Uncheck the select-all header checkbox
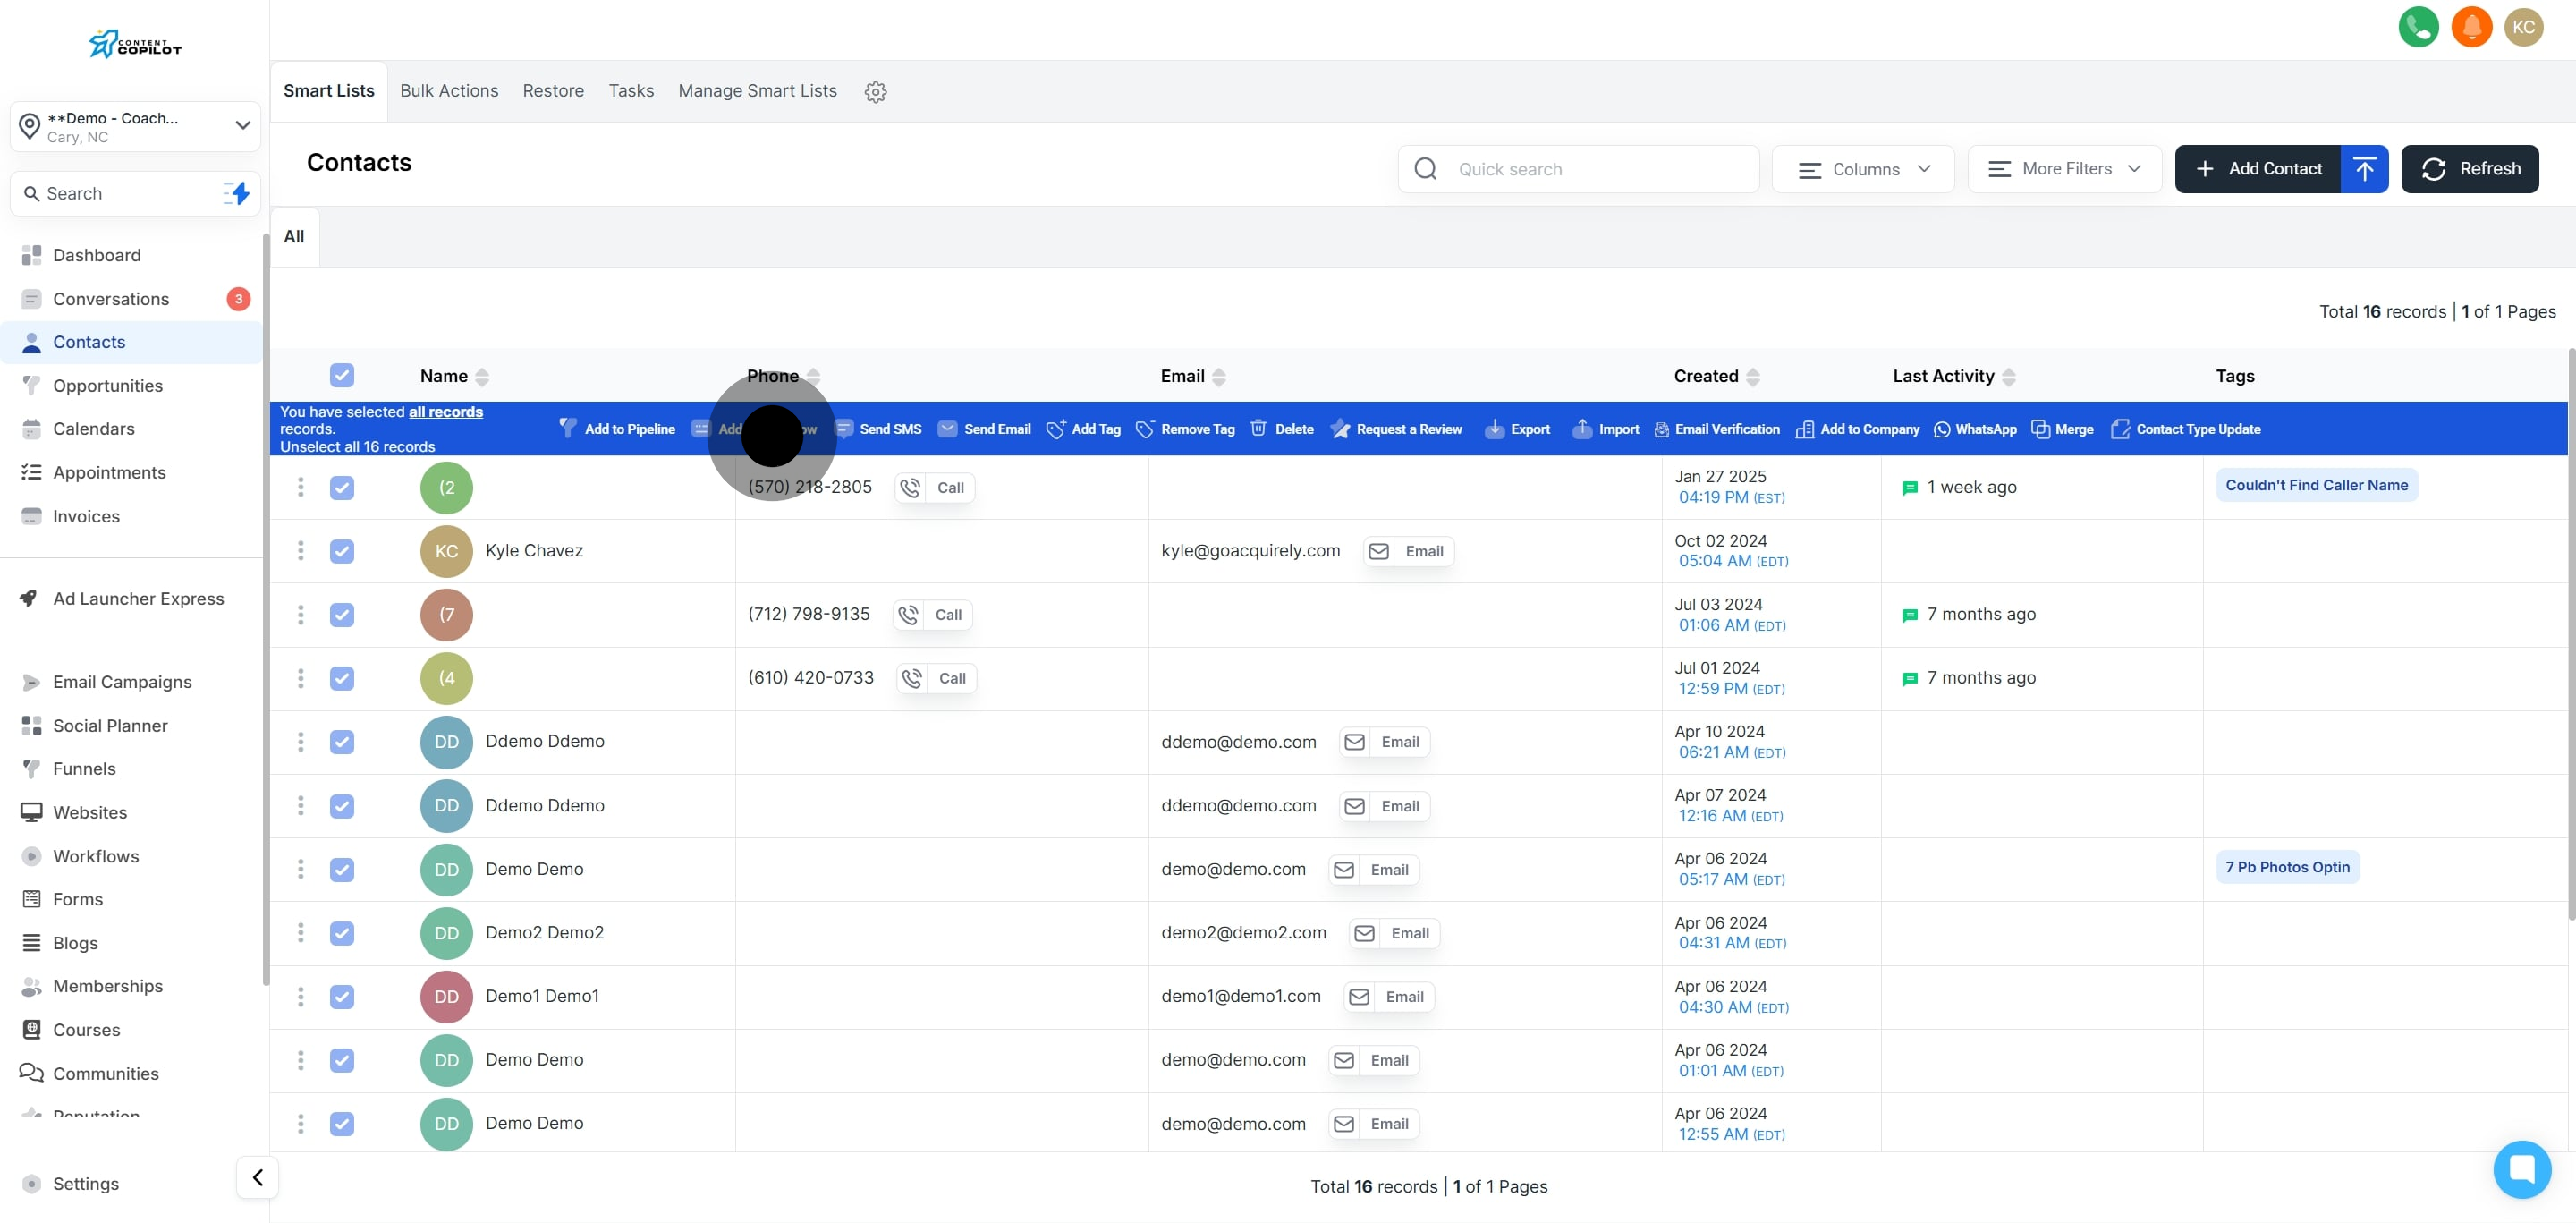 pos(342,376)
